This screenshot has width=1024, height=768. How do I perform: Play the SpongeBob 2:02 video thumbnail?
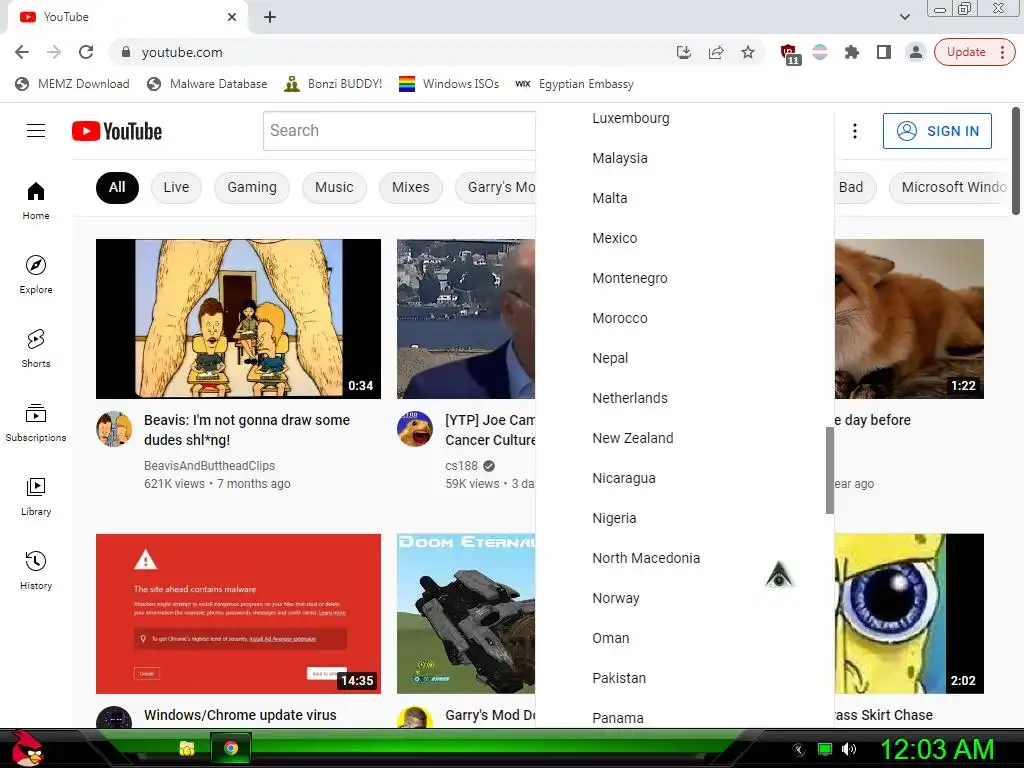[x=909, y=614]
